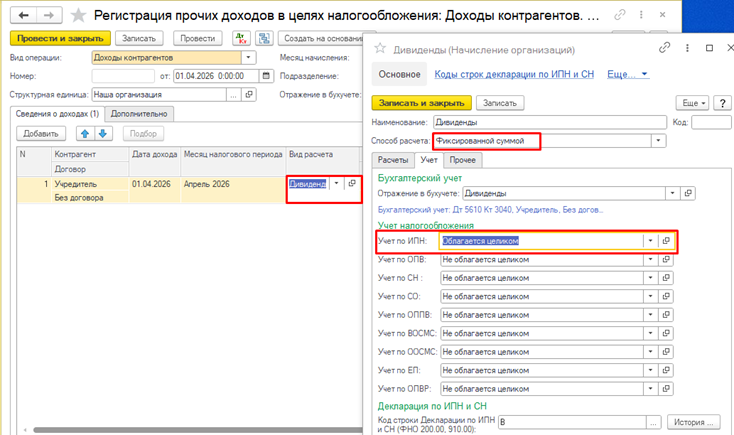Click the back navigation arrow
The width and height of the screenshot is (734, 435).
click(22, 15)
